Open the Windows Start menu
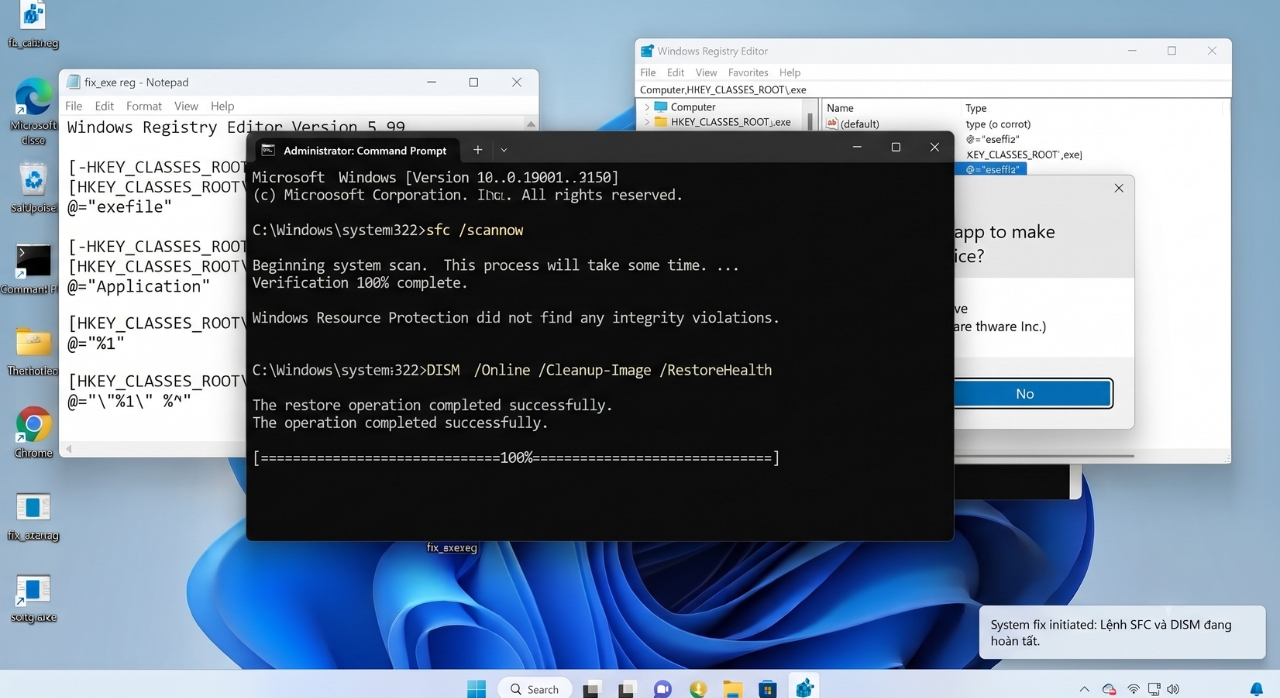Screen dimensions: 1280x698 point(476,688)
